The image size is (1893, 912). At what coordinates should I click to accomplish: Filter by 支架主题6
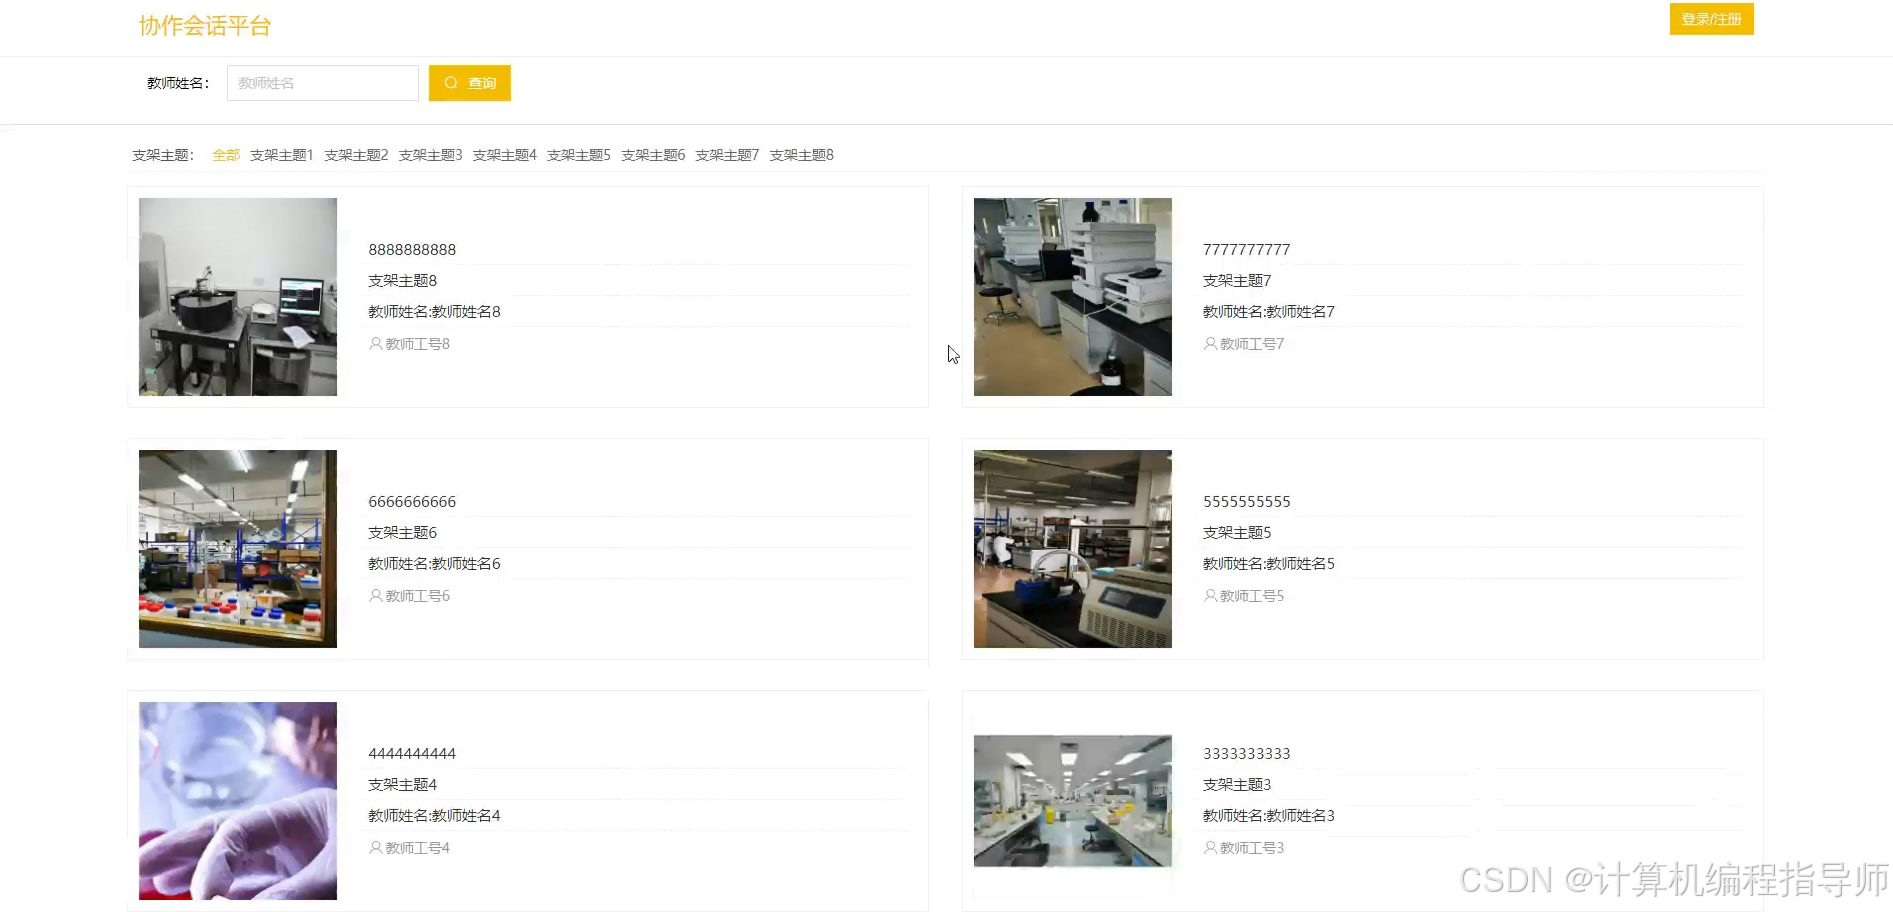653,155
